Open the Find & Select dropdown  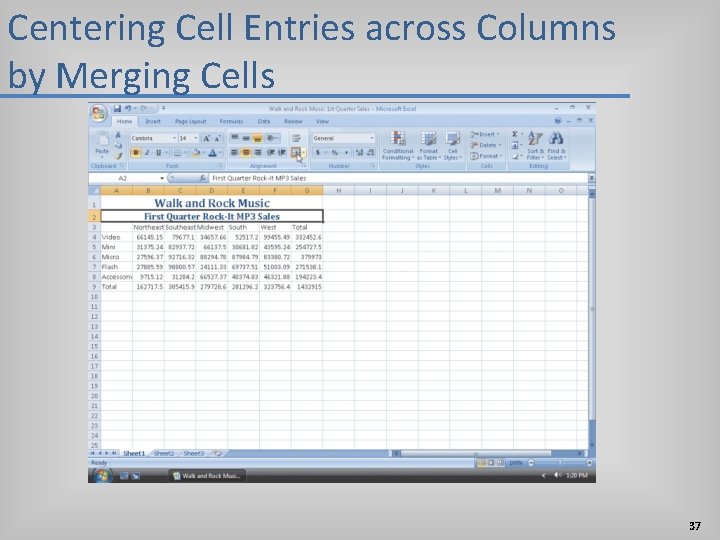(x=557, y=146)
